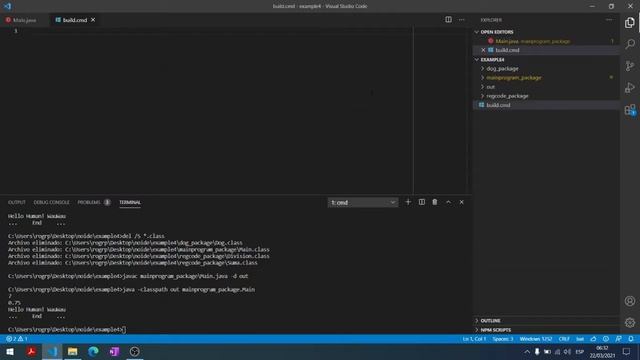The width and height of the screenshot is (640, 360).
Task: Open the clock and date 22/03/2021
Action: (602, 351)
